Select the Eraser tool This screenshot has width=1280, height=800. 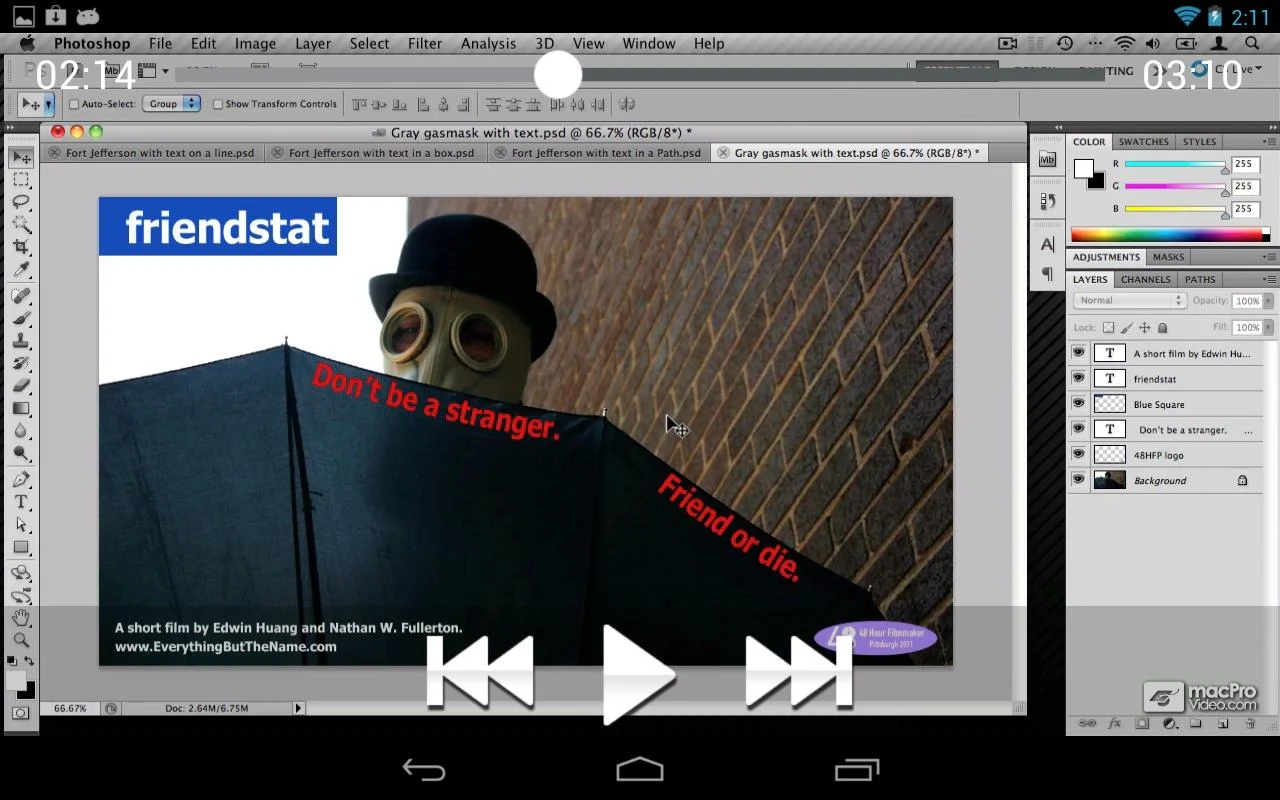tap(21, 385)
